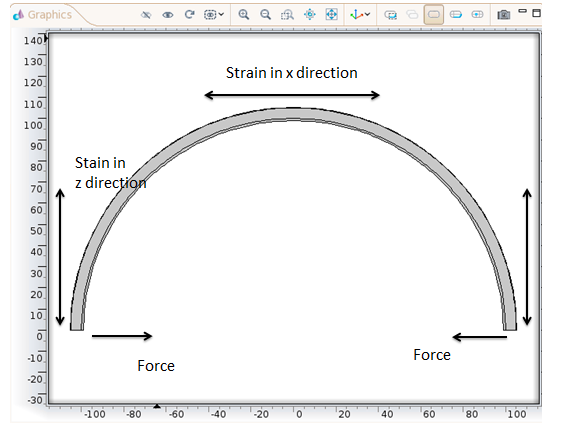Click the gray arch geometry domain
The height and width of the screenshot is (430, 562).
294,113
